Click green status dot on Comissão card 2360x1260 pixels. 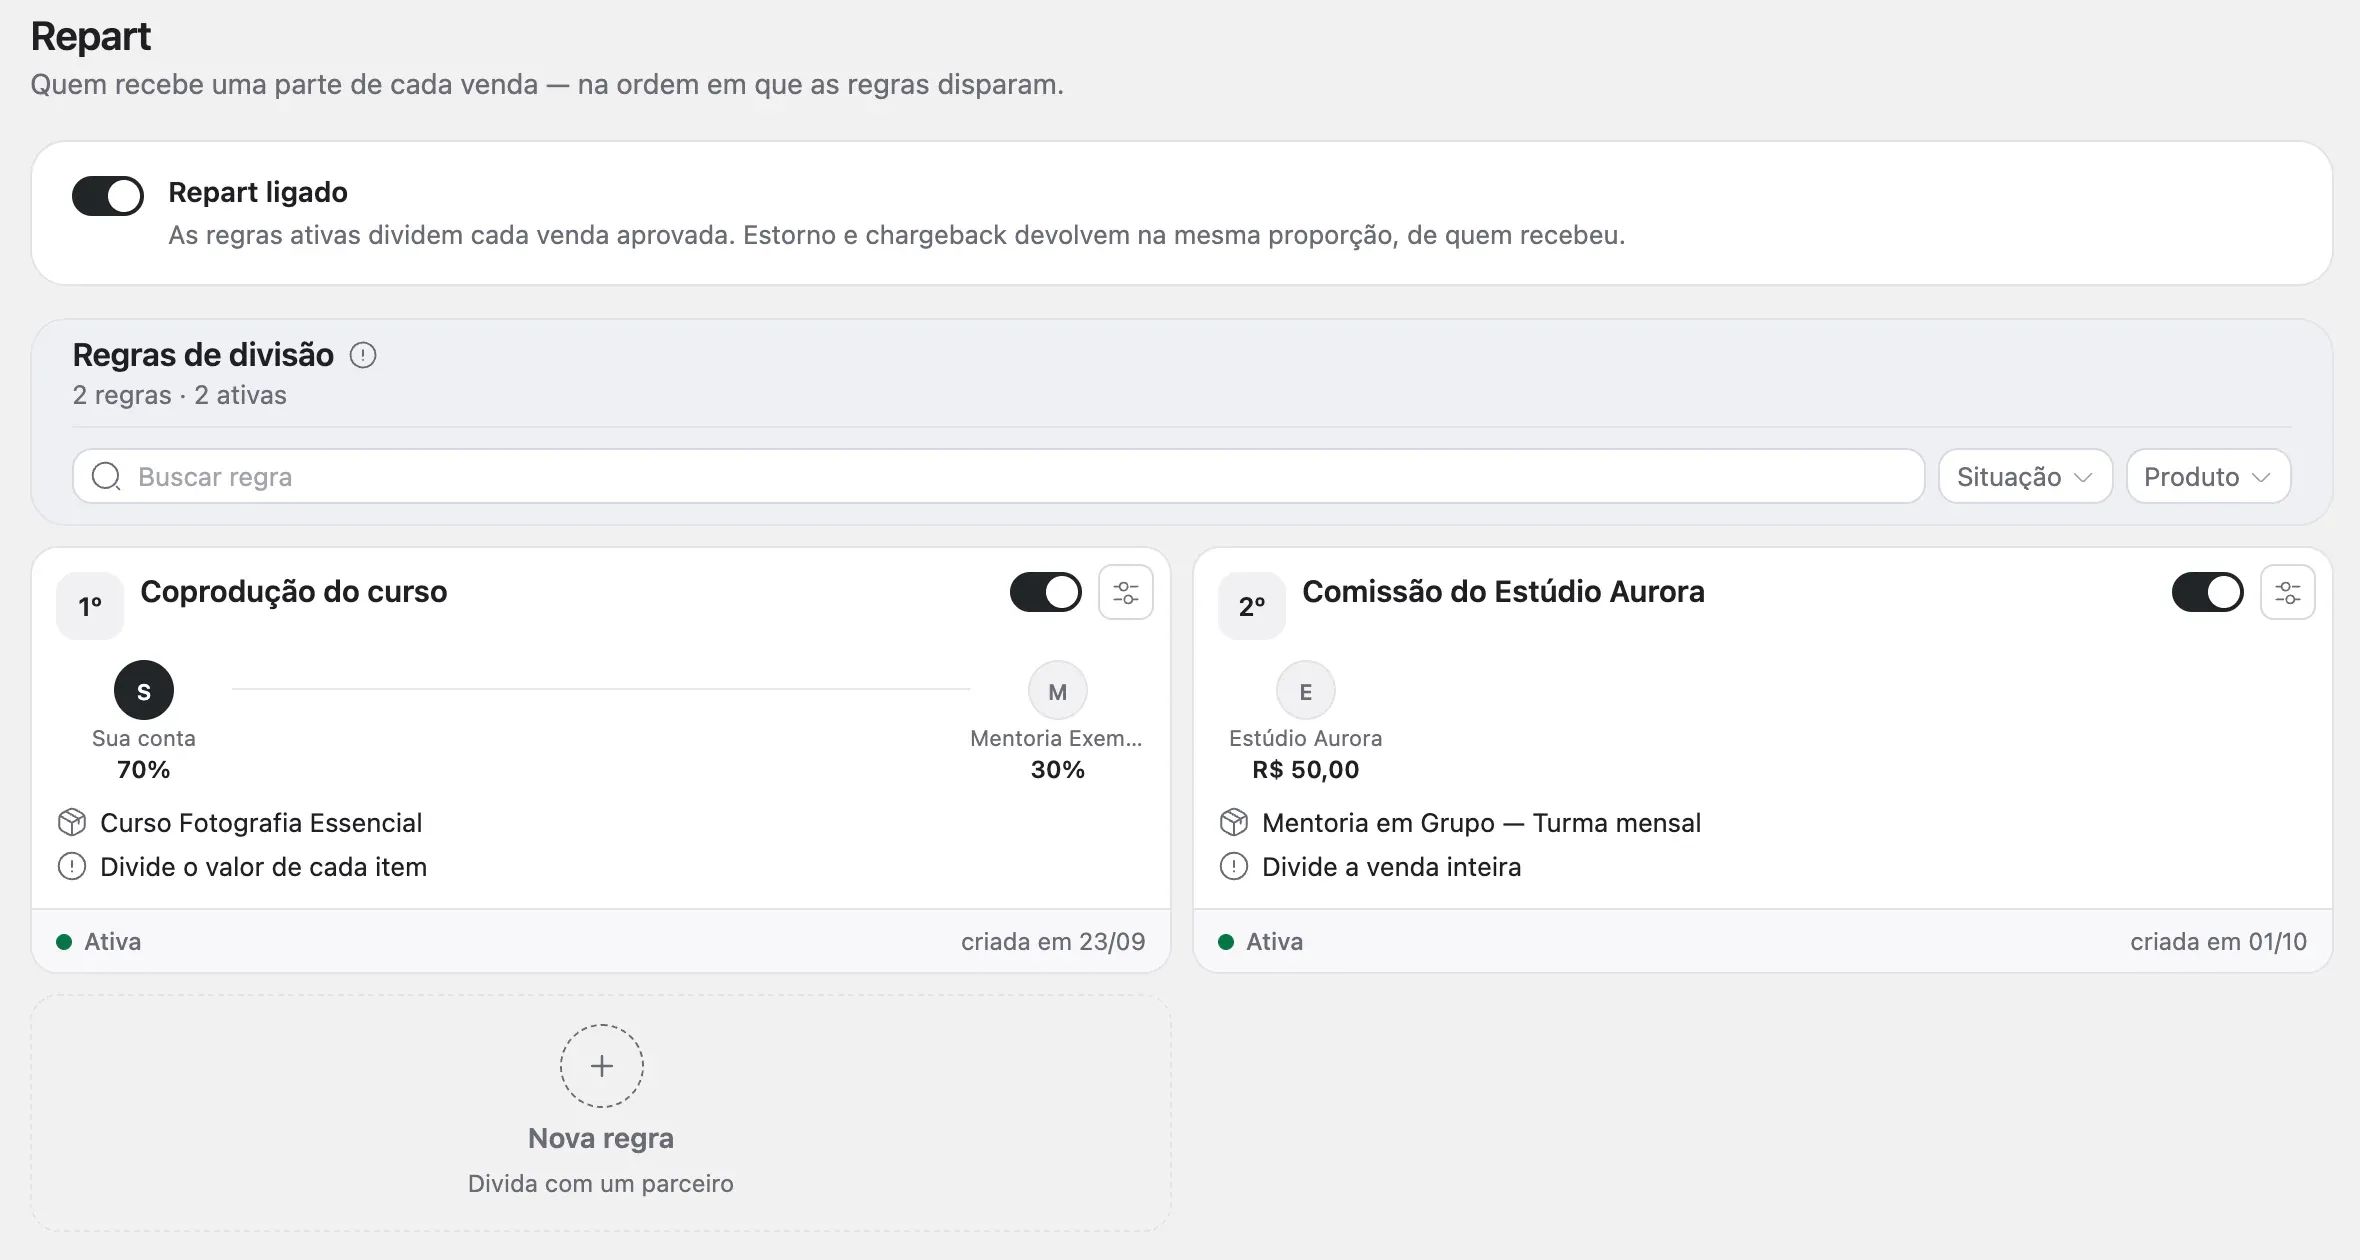coord(1226,941)
